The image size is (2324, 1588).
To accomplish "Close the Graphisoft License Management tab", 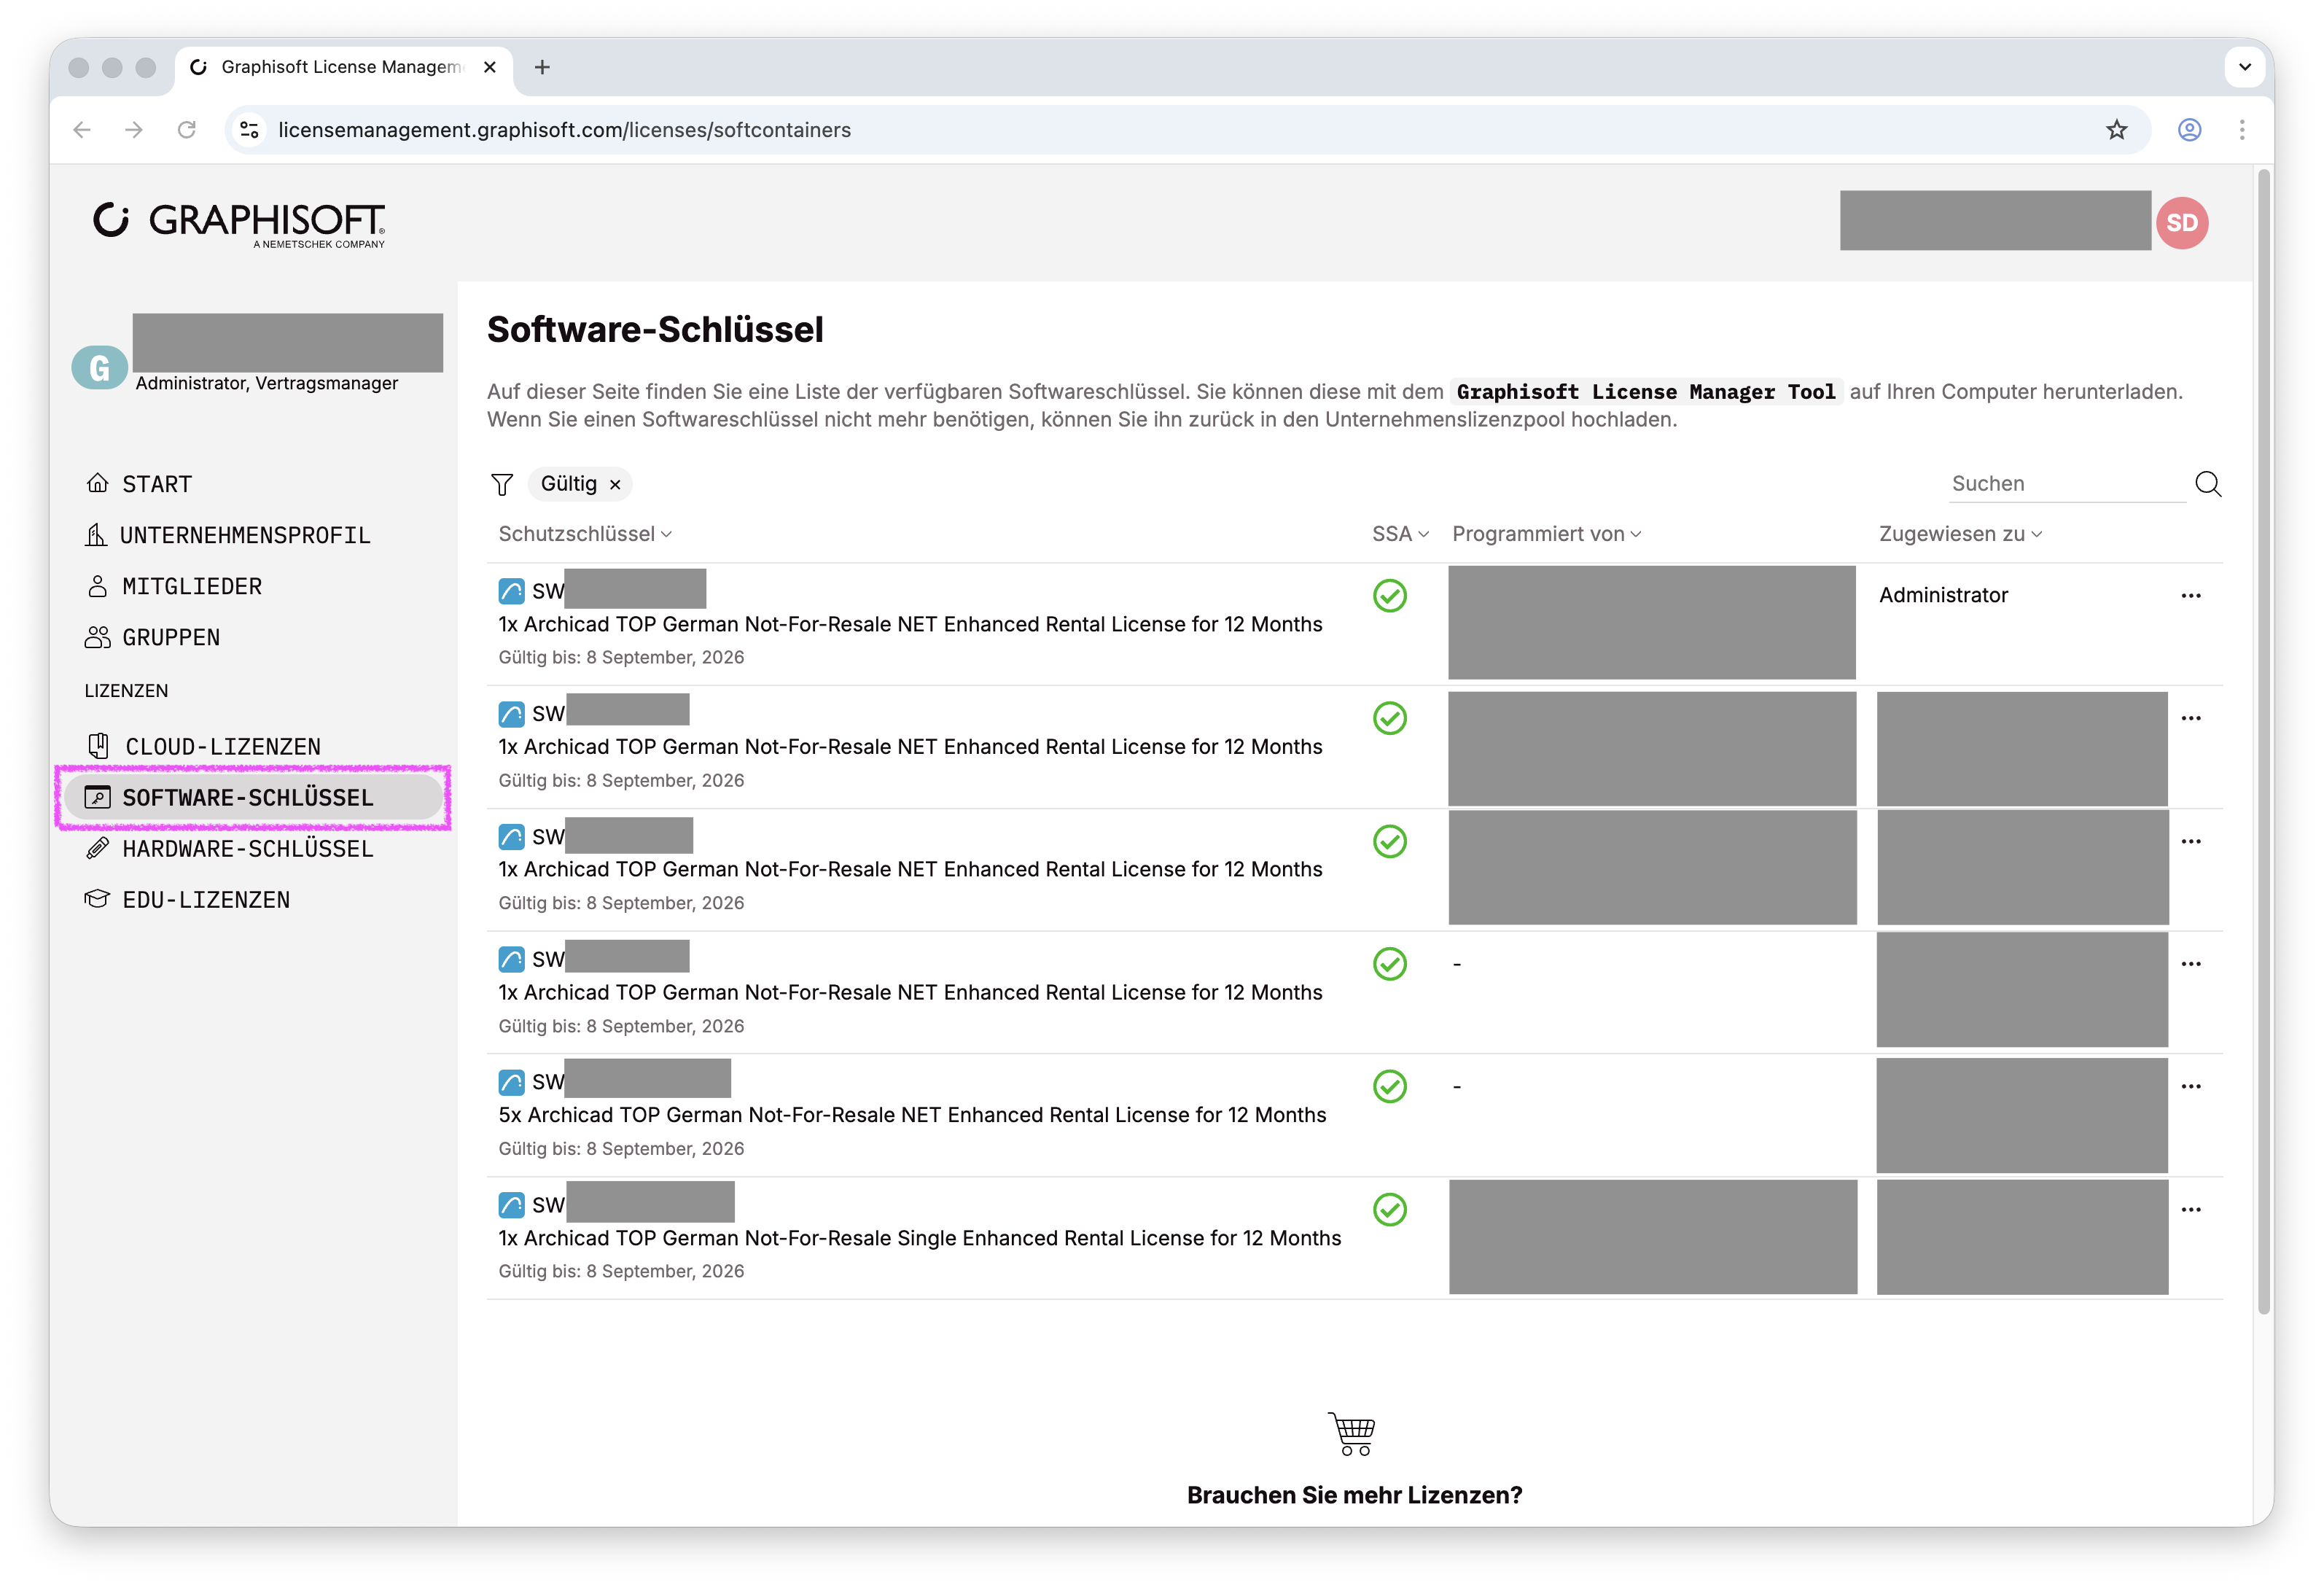I will (x=489, y=67).
